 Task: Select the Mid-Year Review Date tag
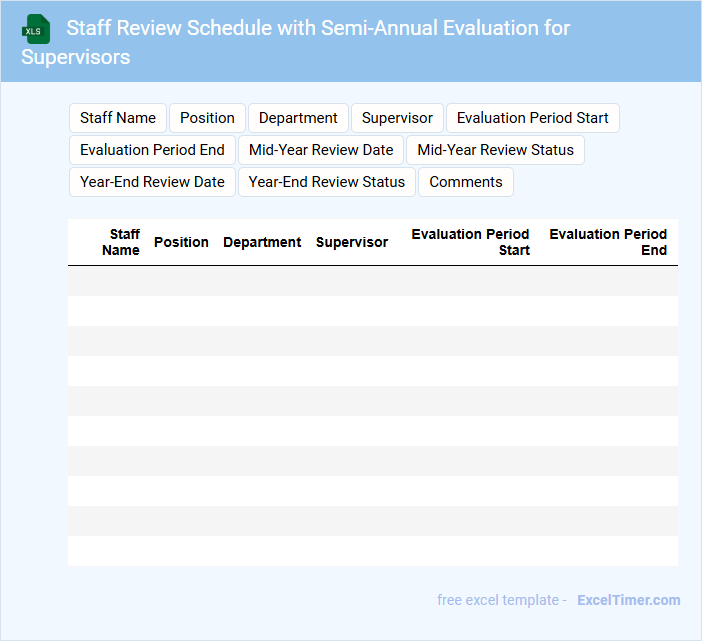[321, 150]
